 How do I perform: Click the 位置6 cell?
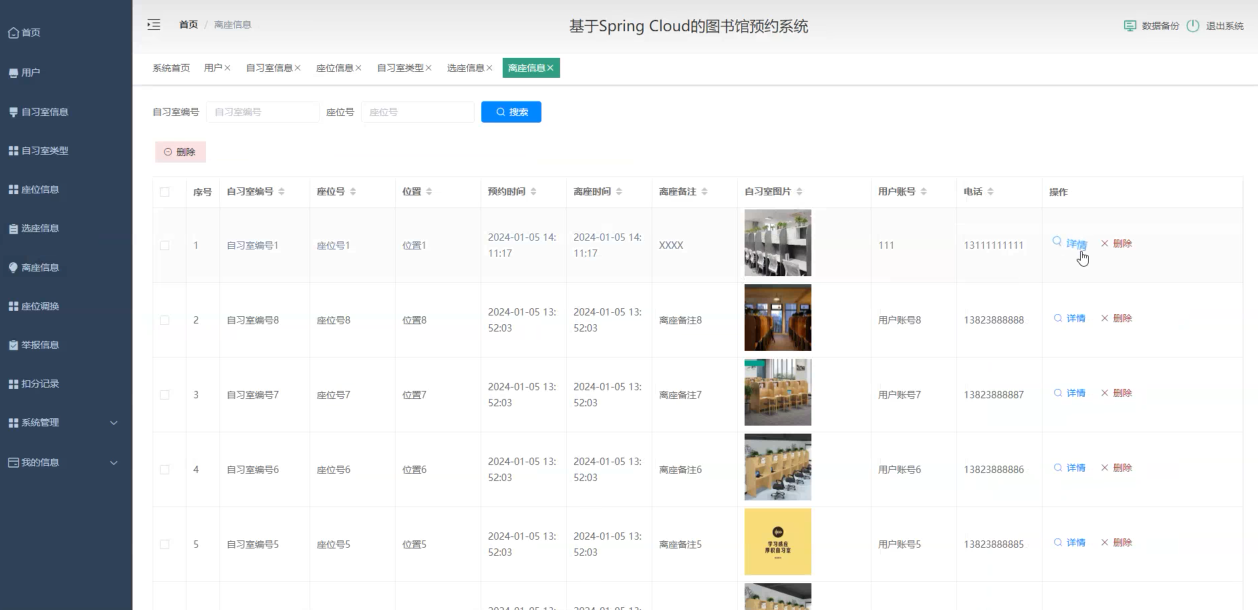[x=414, y=470]
